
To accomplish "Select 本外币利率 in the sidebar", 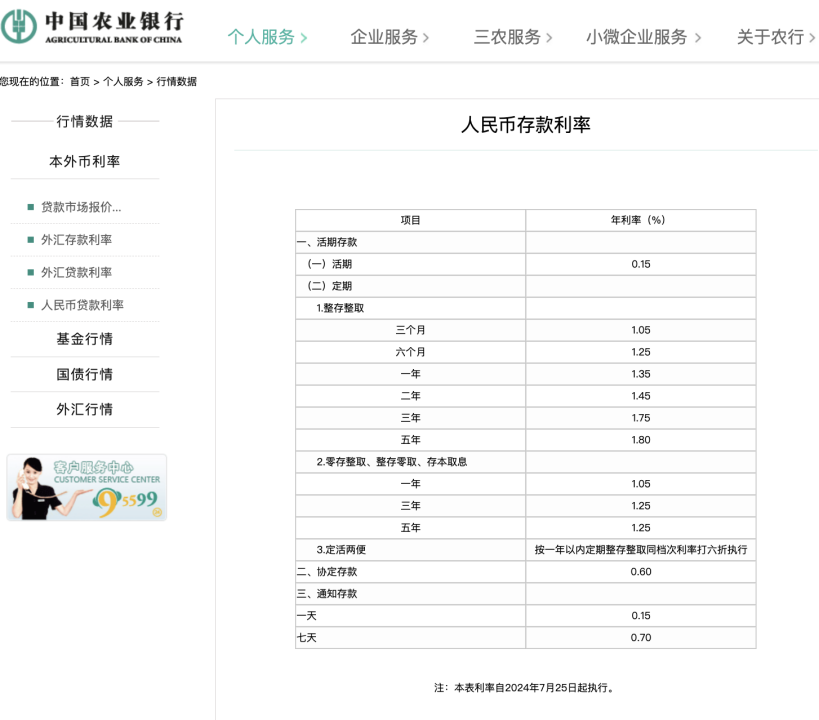I will [x=85, y=161].
